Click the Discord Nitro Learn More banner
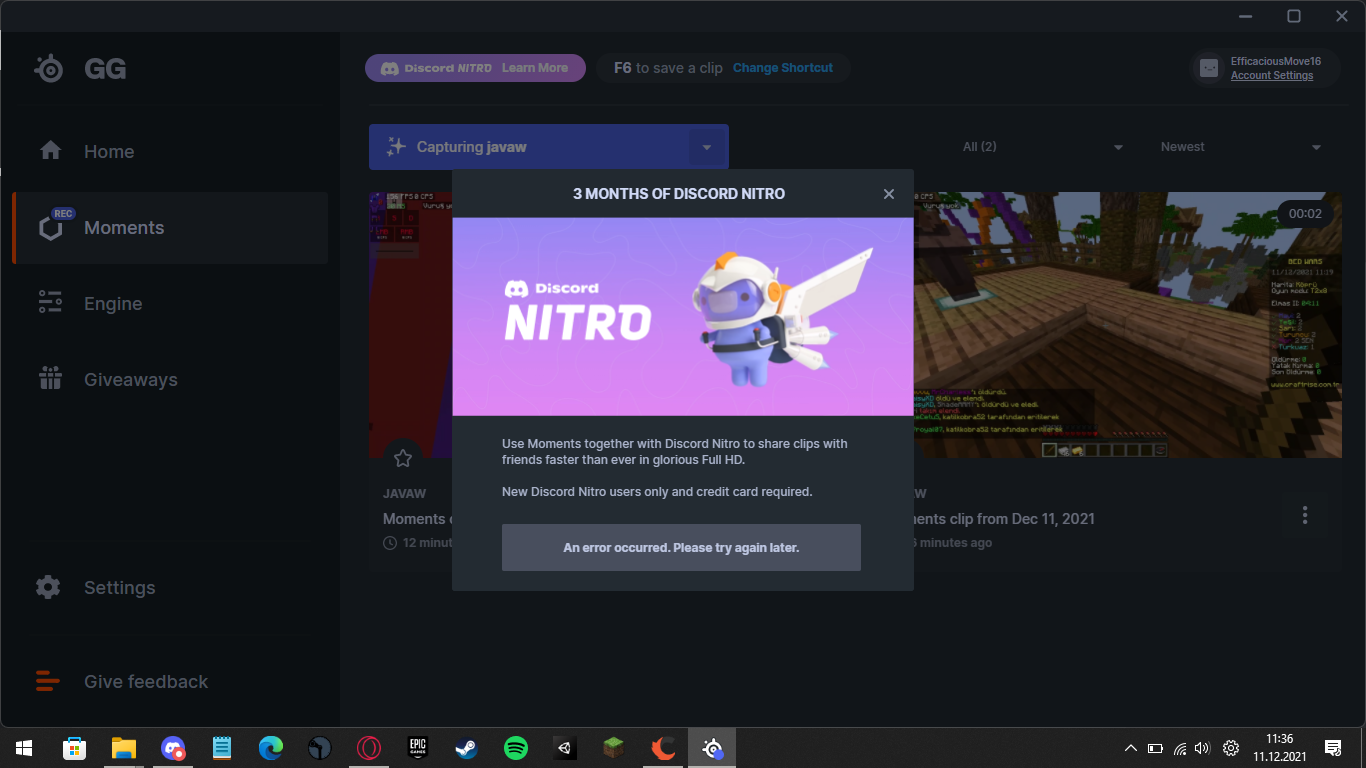This screenshot has height=768, width=1366. (475, 68)
